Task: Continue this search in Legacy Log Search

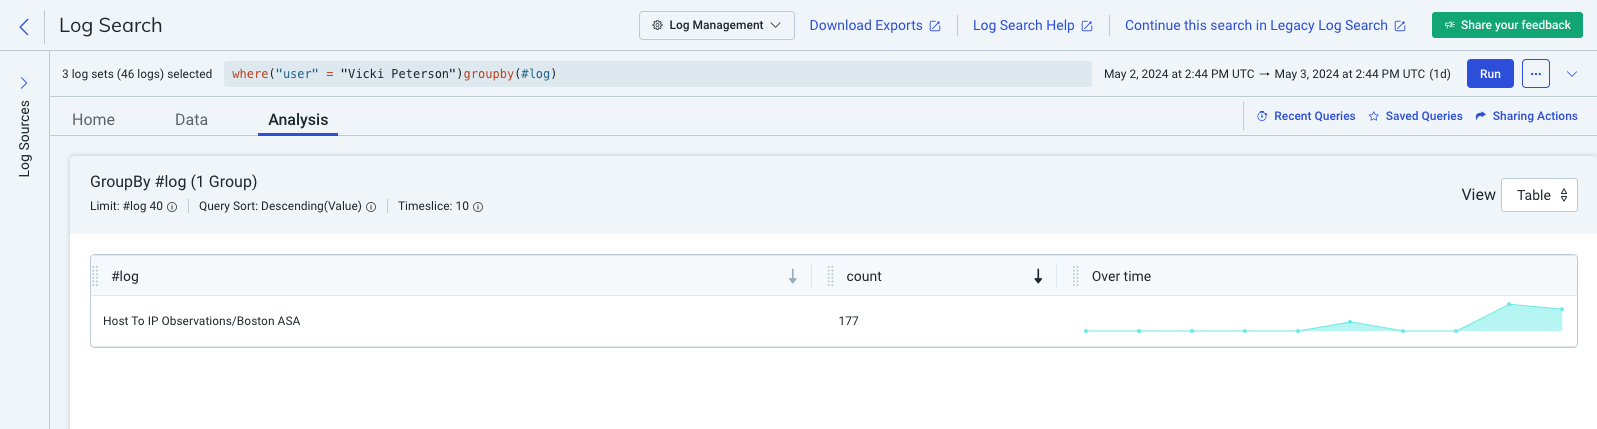Action: click(x=1264, y=26)
